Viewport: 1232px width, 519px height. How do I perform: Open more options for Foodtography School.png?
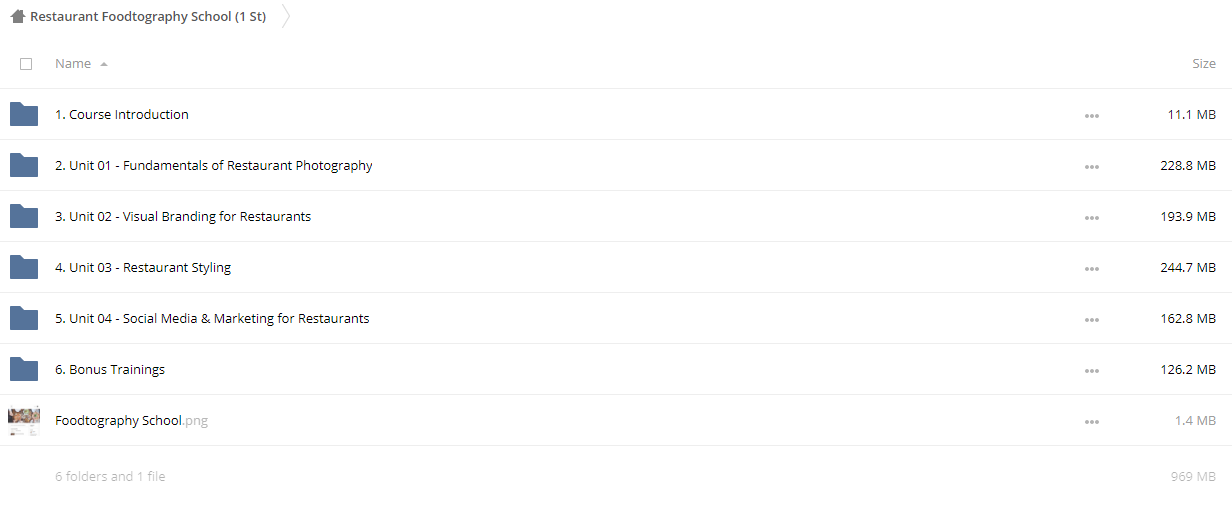click(1091, 422)
